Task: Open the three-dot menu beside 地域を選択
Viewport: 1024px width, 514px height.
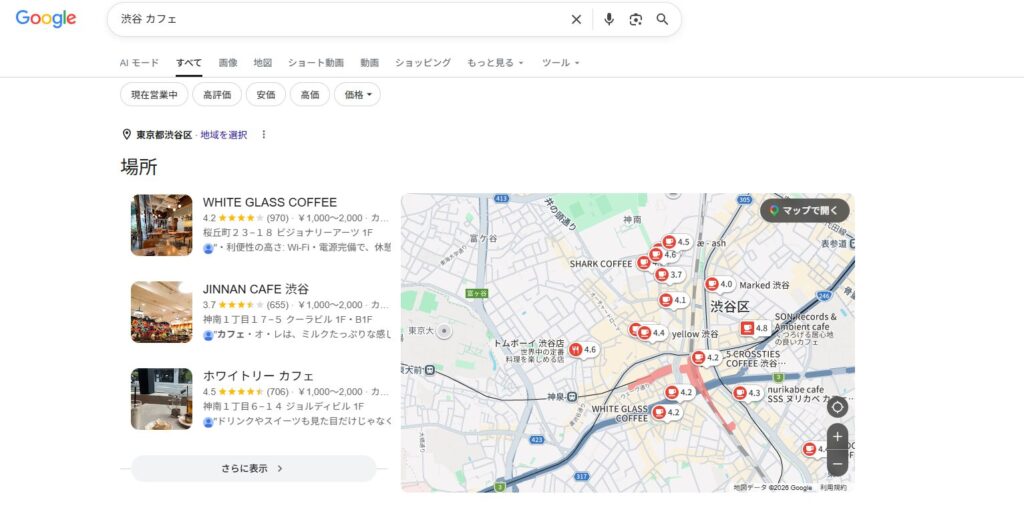Action: (264, 135)
